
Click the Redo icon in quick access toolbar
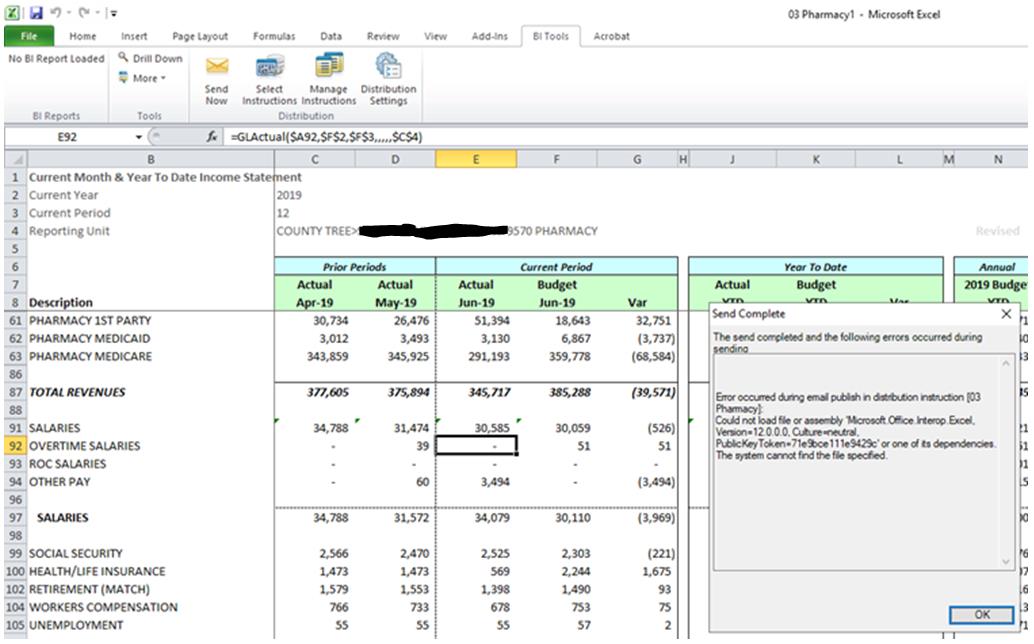click(84, 13)
